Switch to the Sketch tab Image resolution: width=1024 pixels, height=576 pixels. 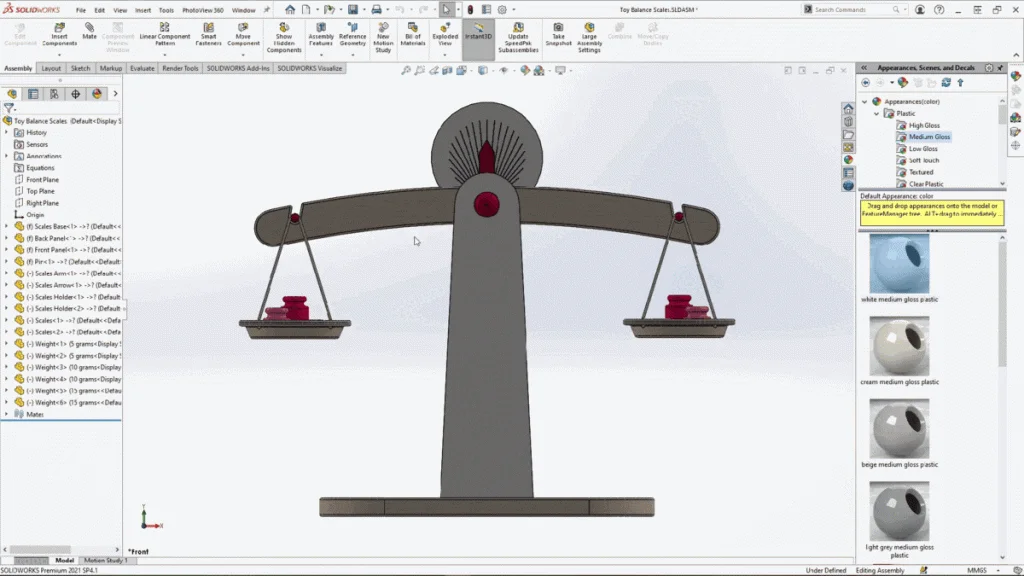pos(80,69)
